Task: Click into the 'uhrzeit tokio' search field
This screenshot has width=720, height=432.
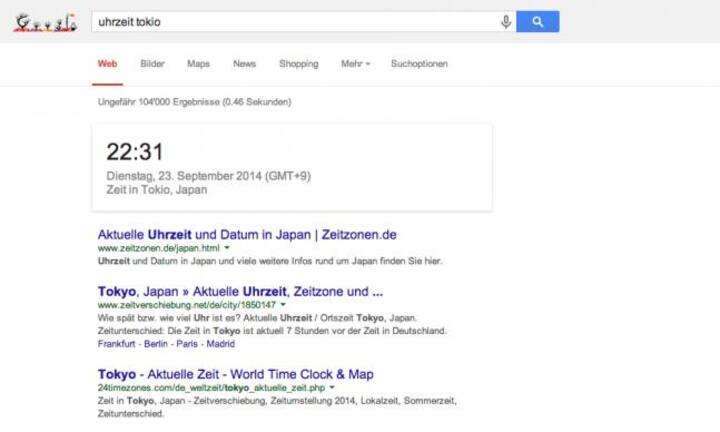Action: point(290,21)
